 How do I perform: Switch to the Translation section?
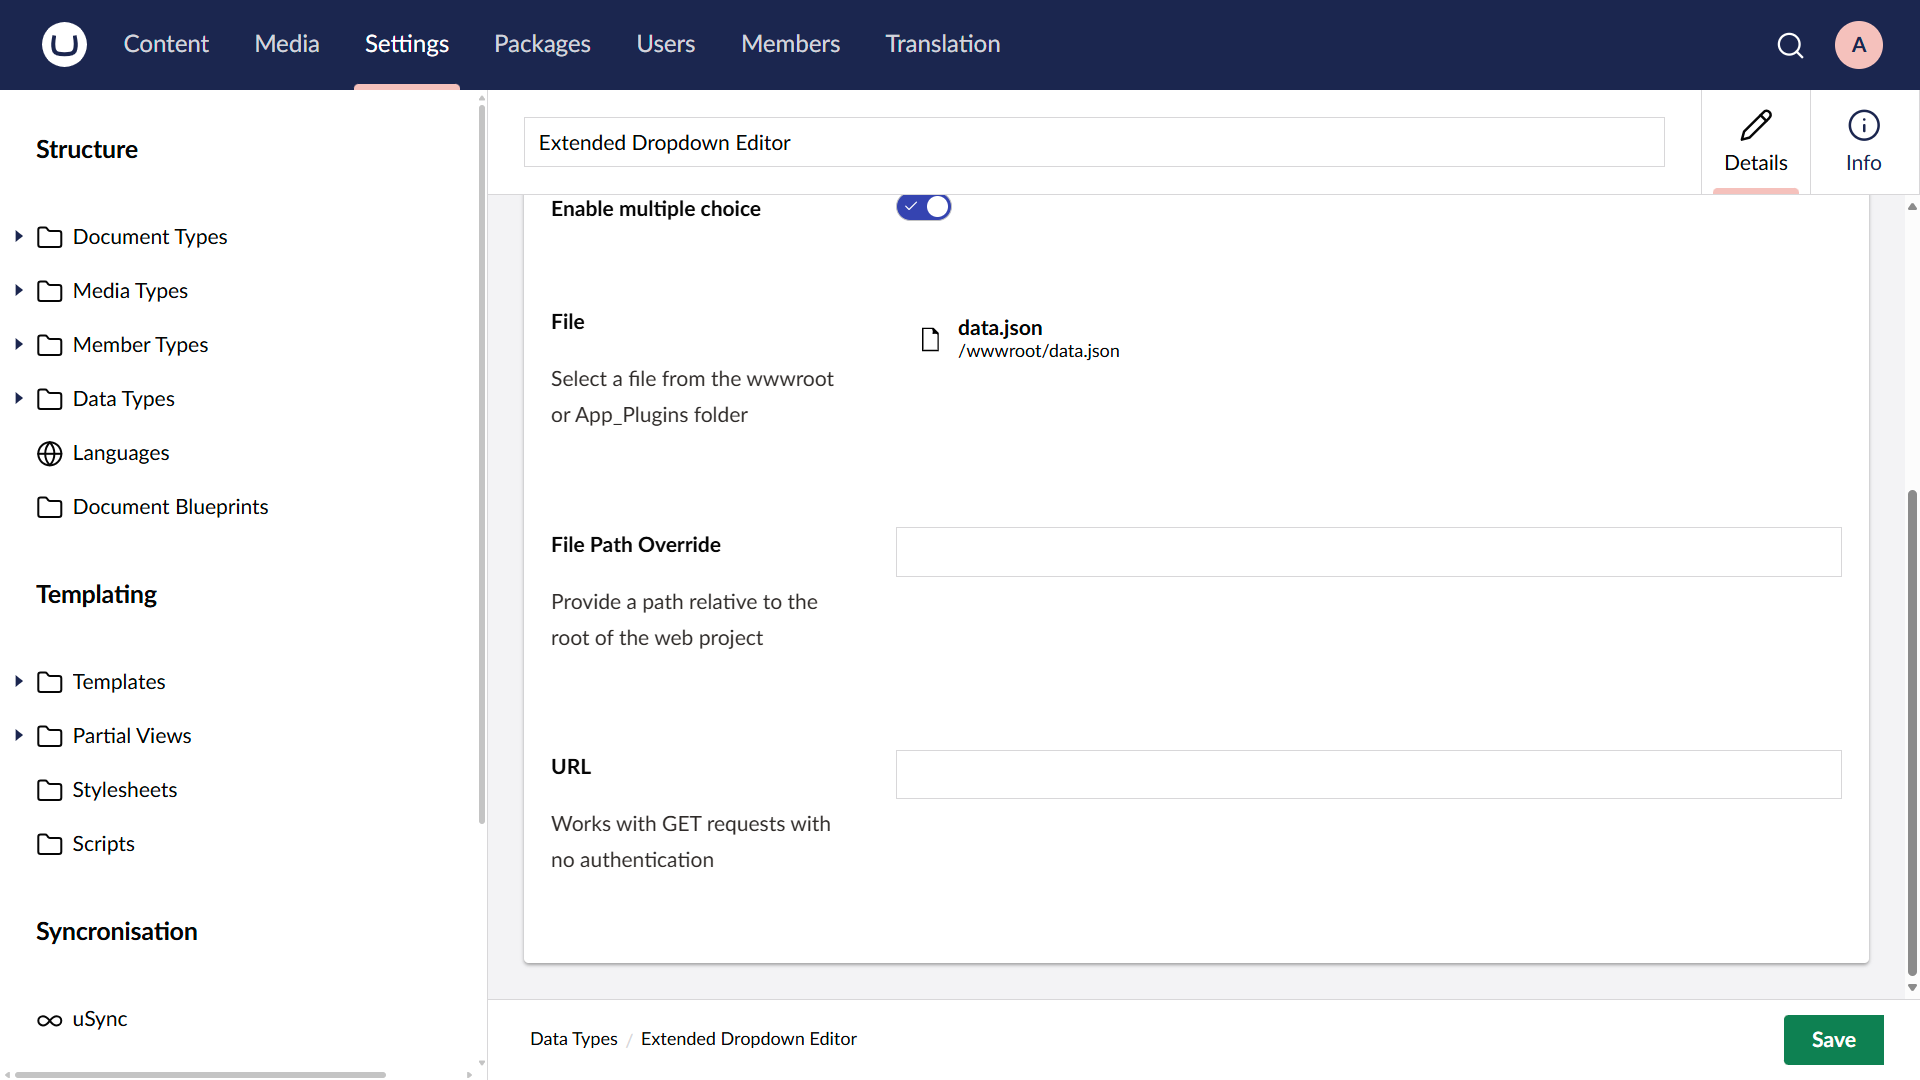point(942,44)
